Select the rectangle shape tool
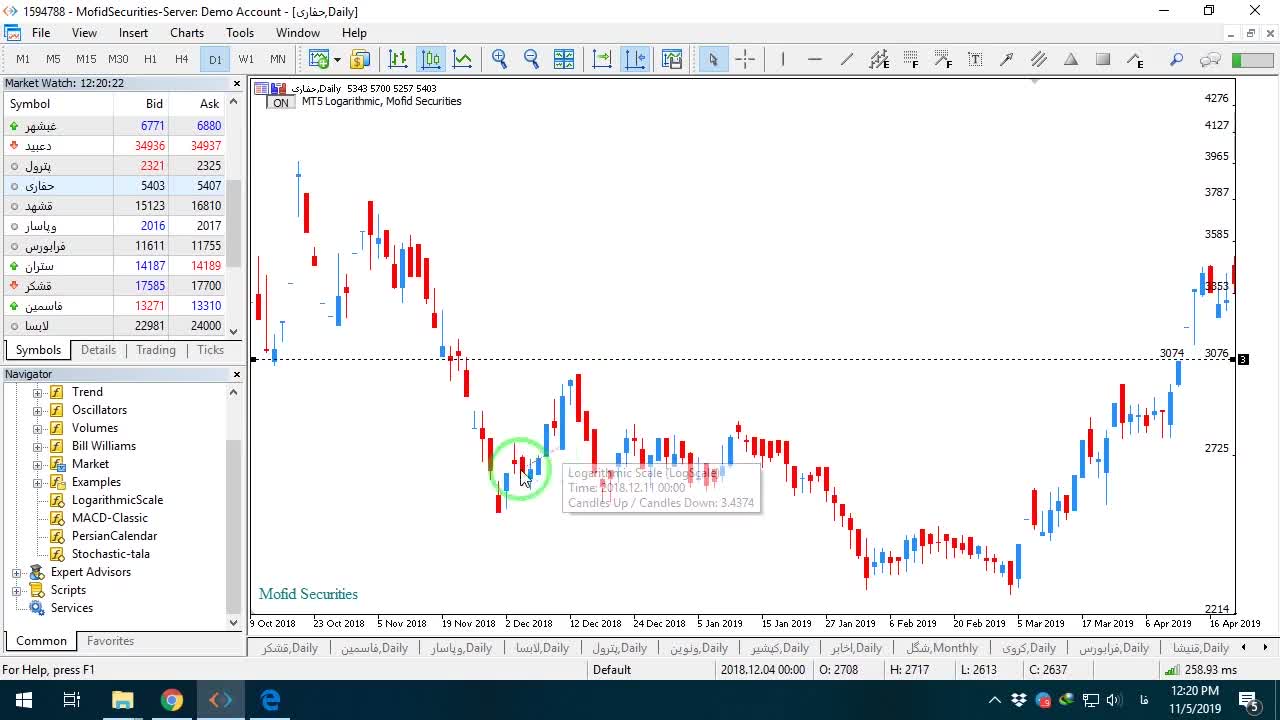Viewport: 1280px width, 720px height. tap(1103, 59)
